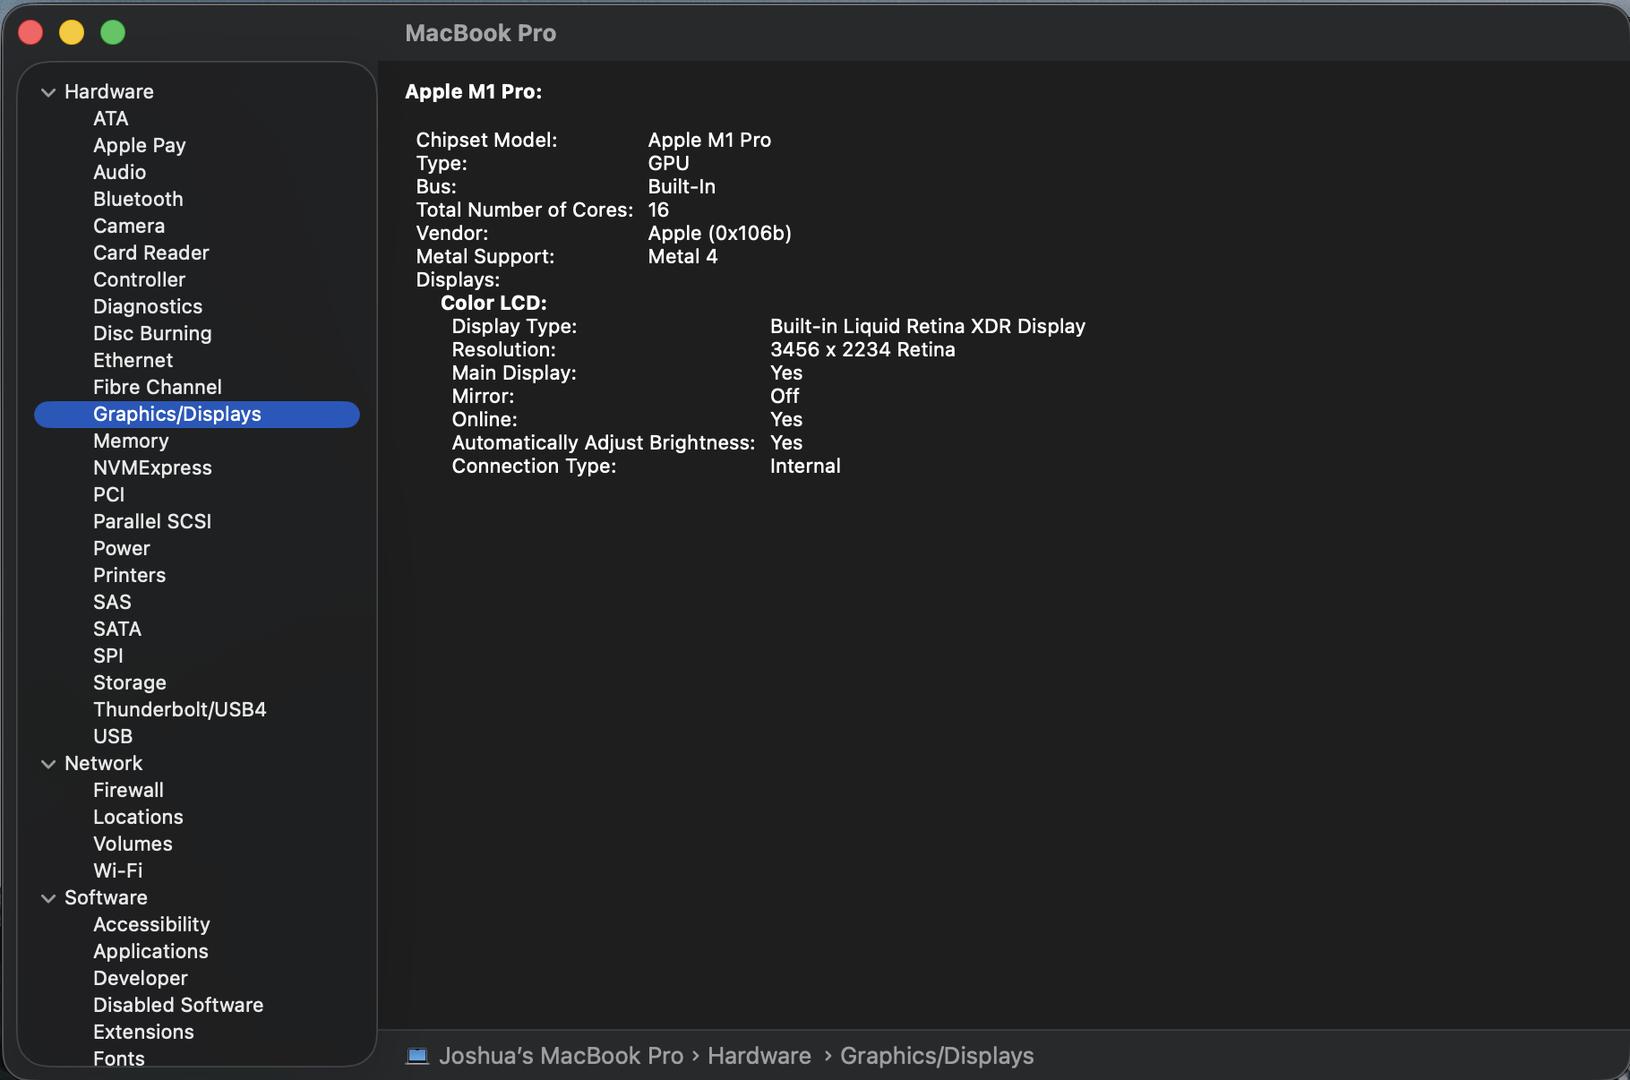The image size is (1630, 1080).
Task: Click the yellow minimize window button
Action: 72,33
